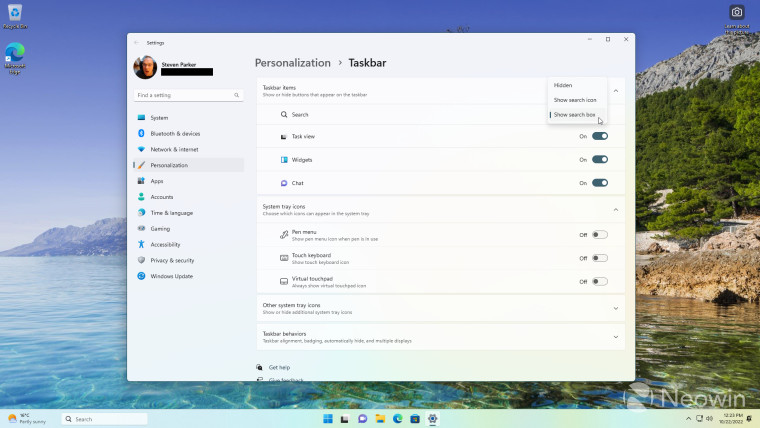This screenshot has height=428, width=760.
Task: Open Task View from the taskbar
Action: 345,419
